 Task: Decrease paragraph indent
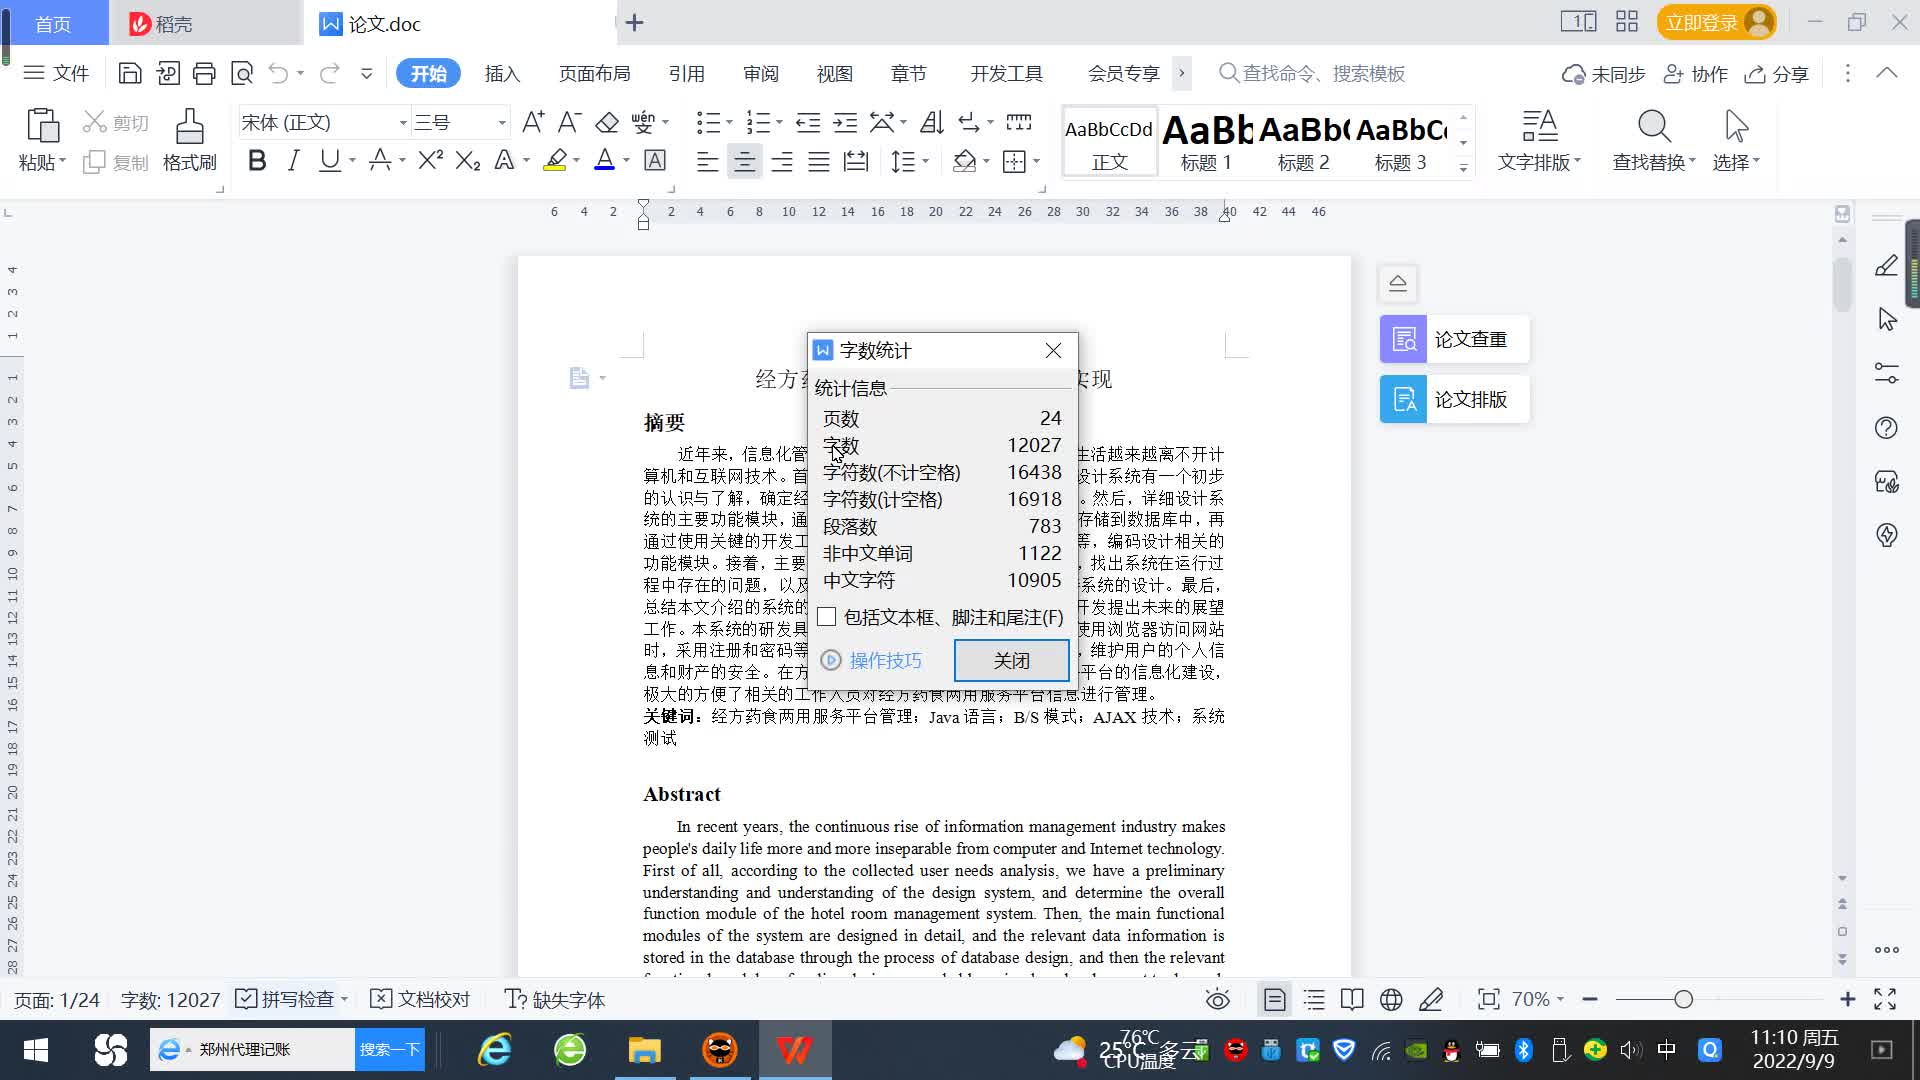coord(808,122)
